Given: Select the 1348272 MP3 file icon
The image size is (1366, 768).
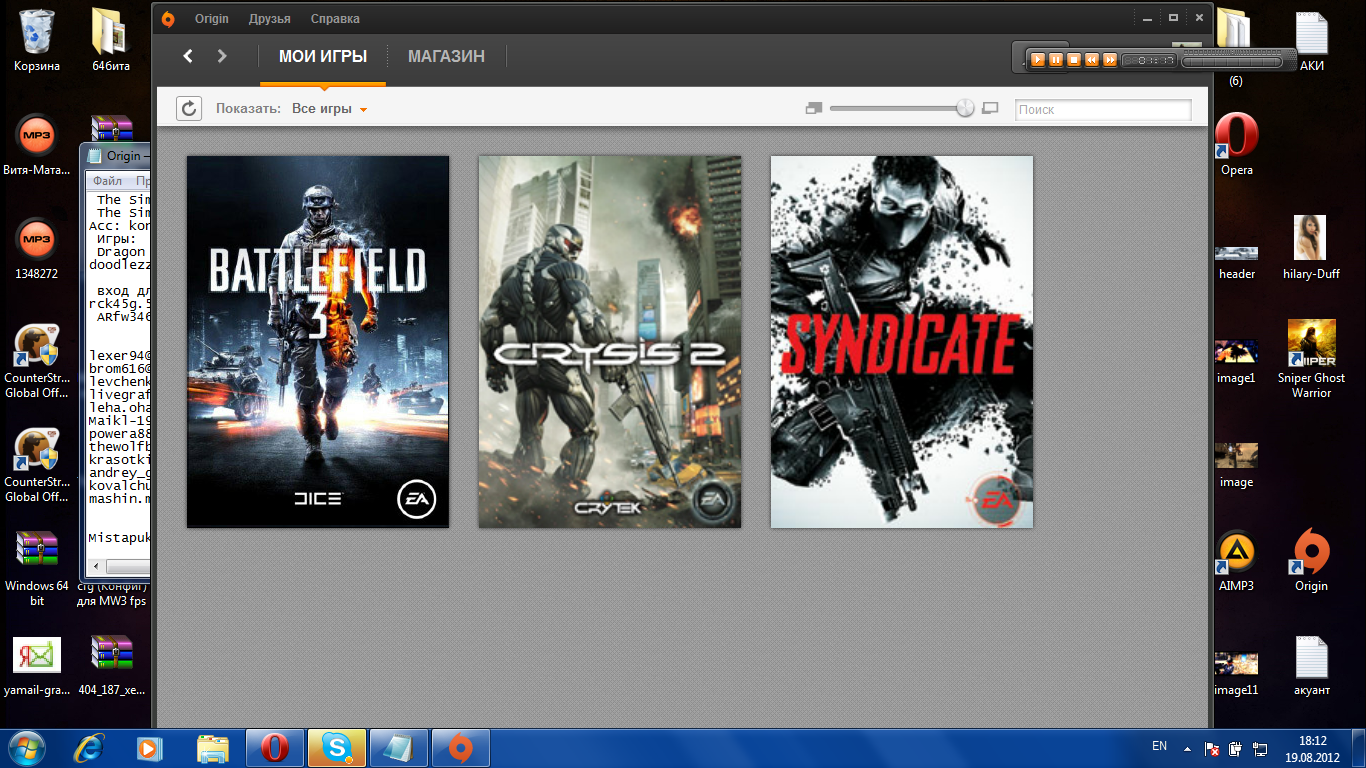Looking at the screenshot, I should click(37, 247).
